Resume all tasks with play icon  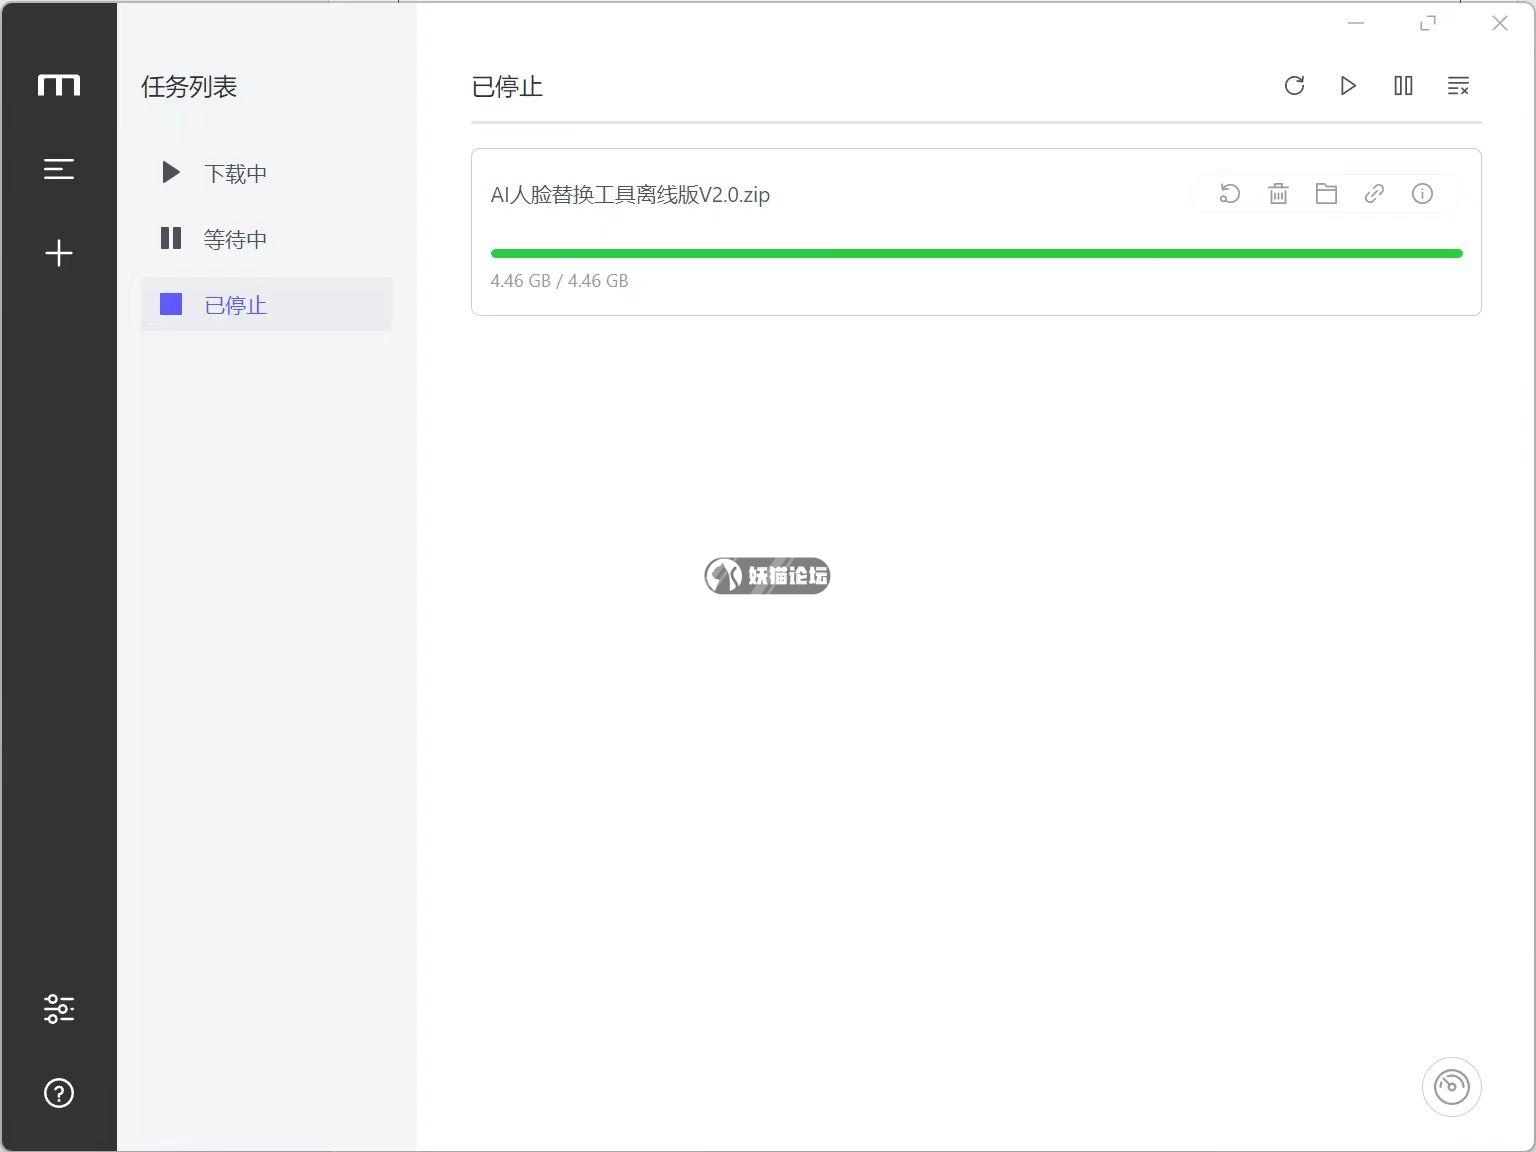1348,86
